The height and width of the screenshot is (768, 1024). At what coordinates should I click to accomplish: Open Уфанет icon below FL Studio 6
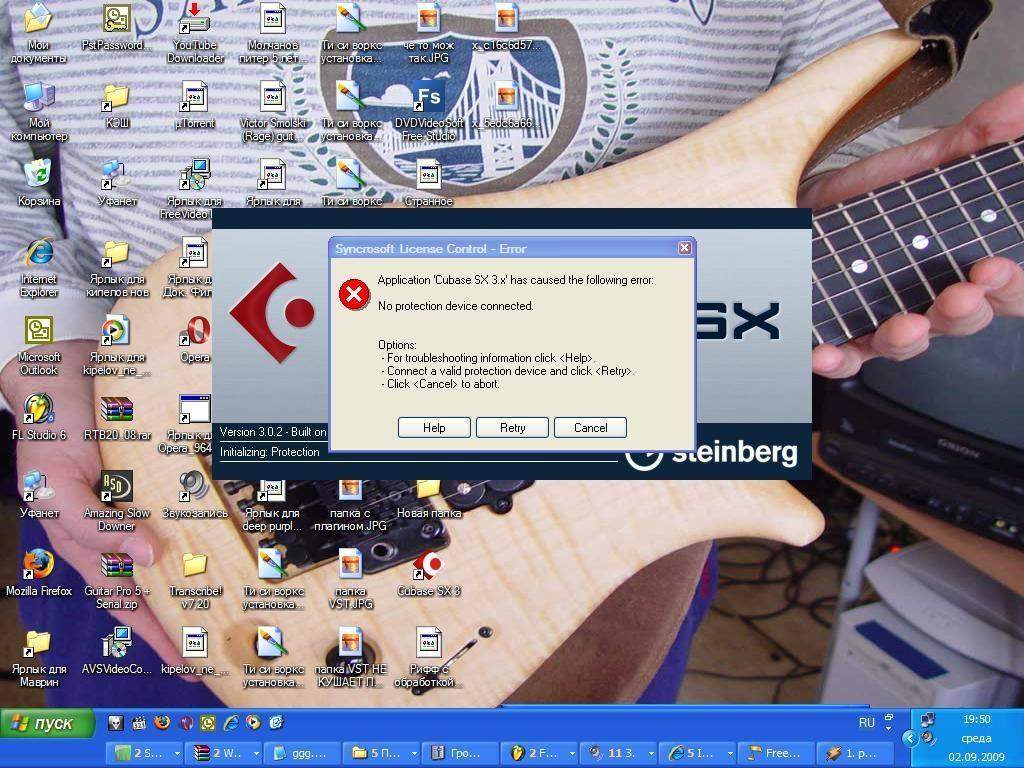[x=39, y=496]
